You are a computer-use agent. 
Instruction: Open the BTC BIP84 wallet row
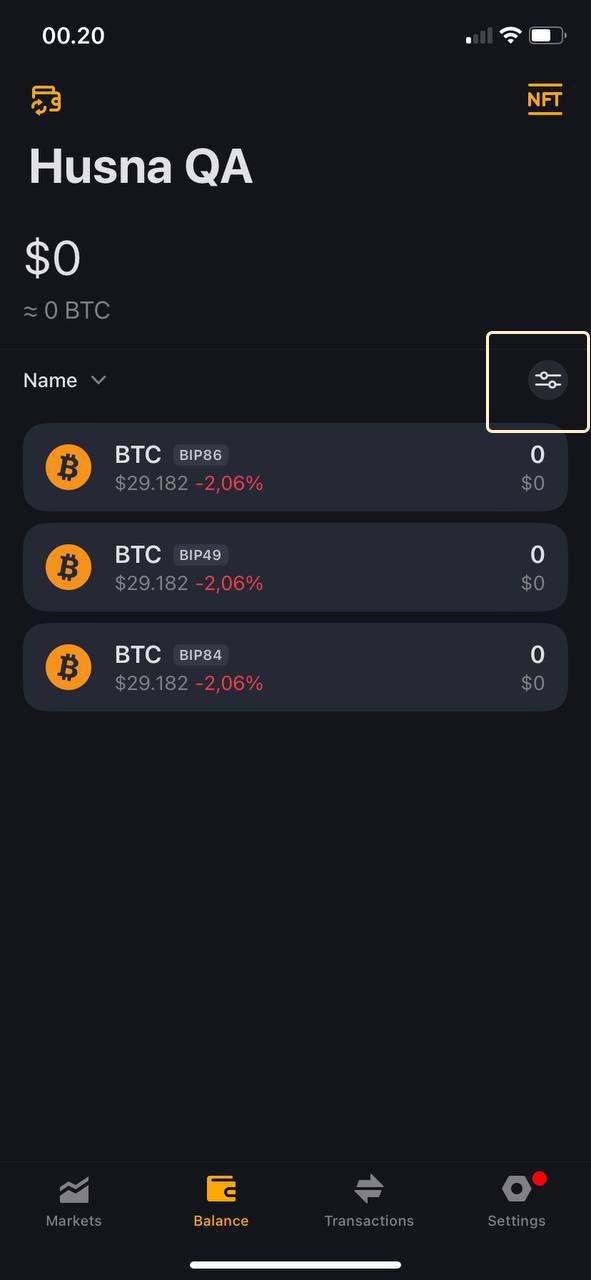(x=295, y=667)
